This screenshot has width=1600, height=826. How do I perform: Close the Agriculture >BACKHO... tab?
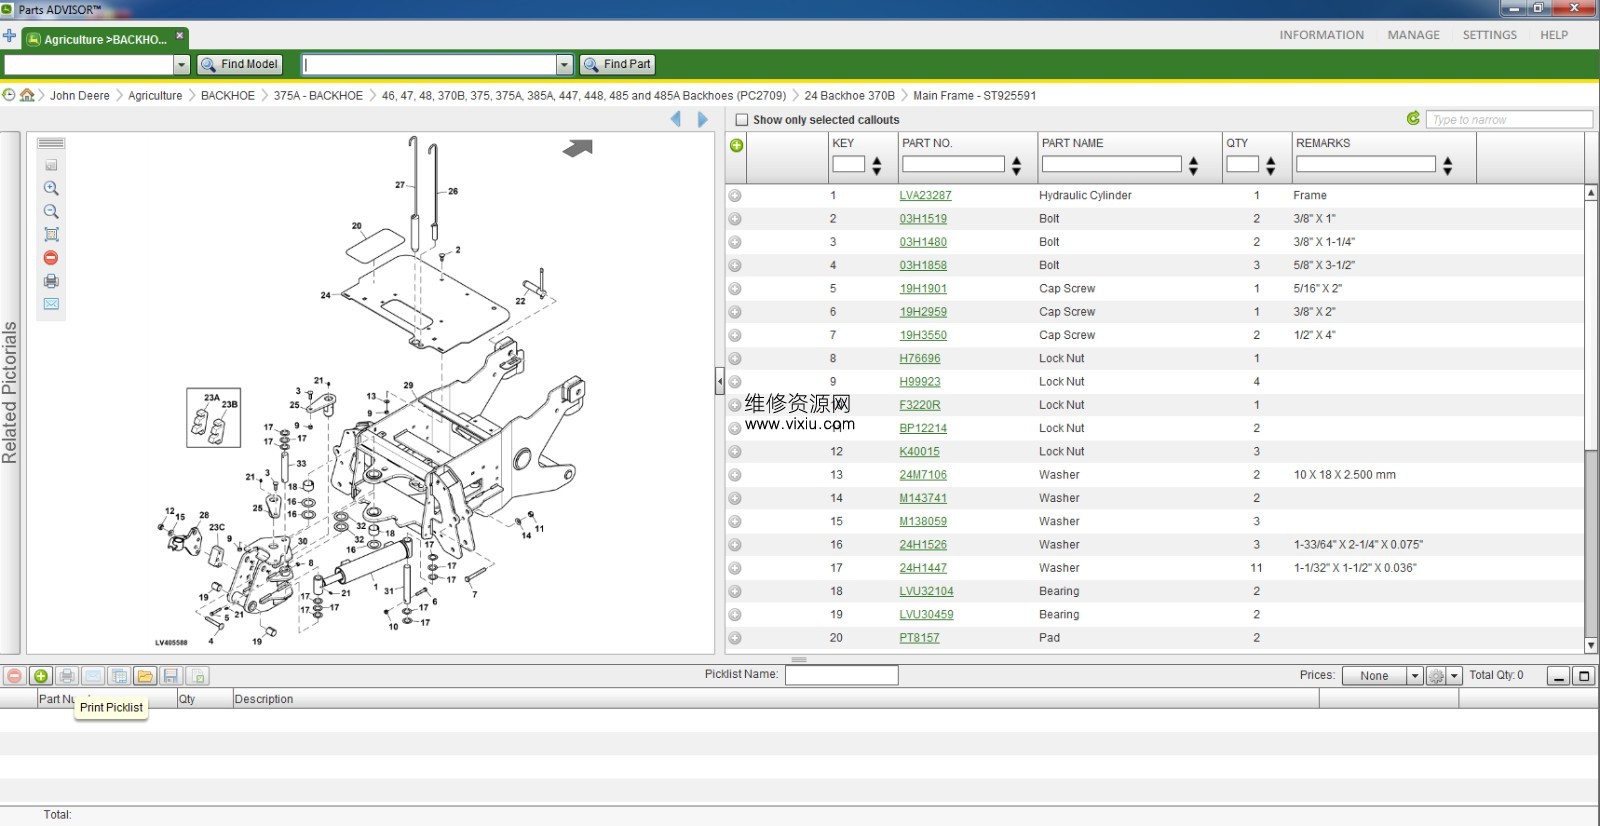pyautogui.click(x=180, y=36)
